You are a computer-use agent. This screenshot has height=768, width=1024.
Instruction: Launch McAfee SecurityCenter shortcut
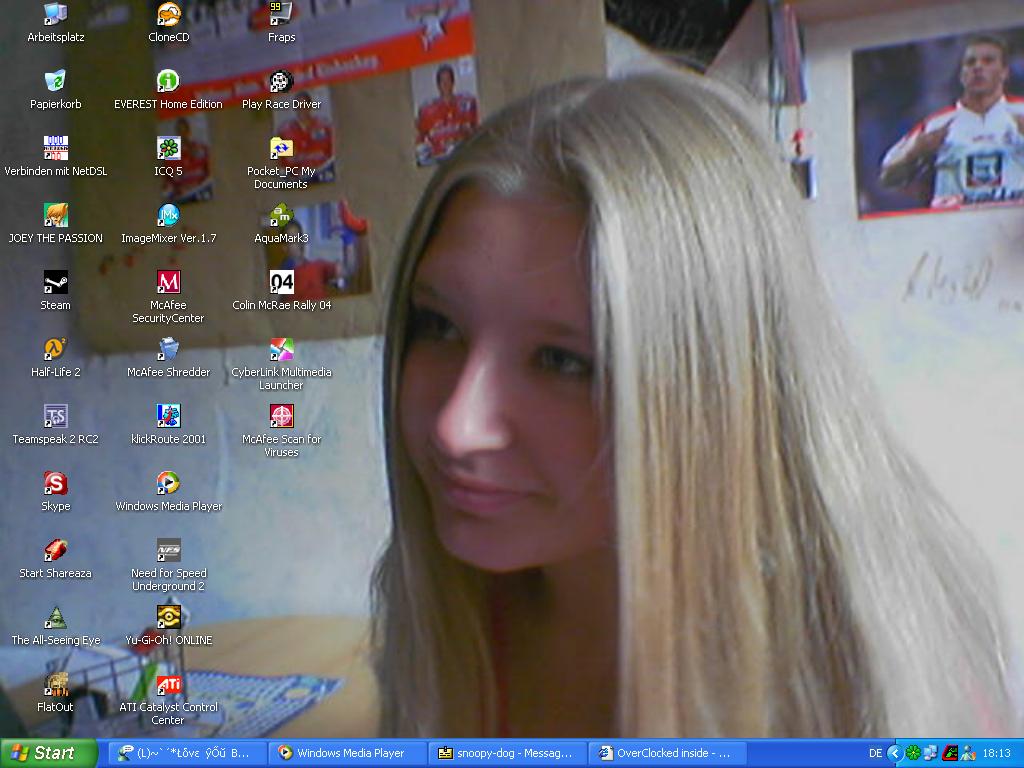coord(168,283)
